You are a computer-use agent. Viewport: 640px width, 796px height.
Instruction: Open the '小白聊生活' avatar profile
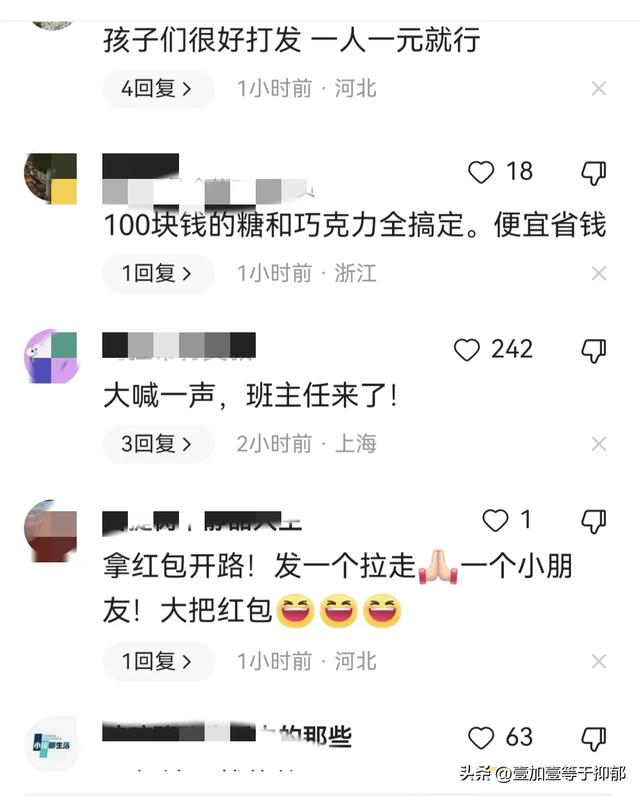pos(51,745)
